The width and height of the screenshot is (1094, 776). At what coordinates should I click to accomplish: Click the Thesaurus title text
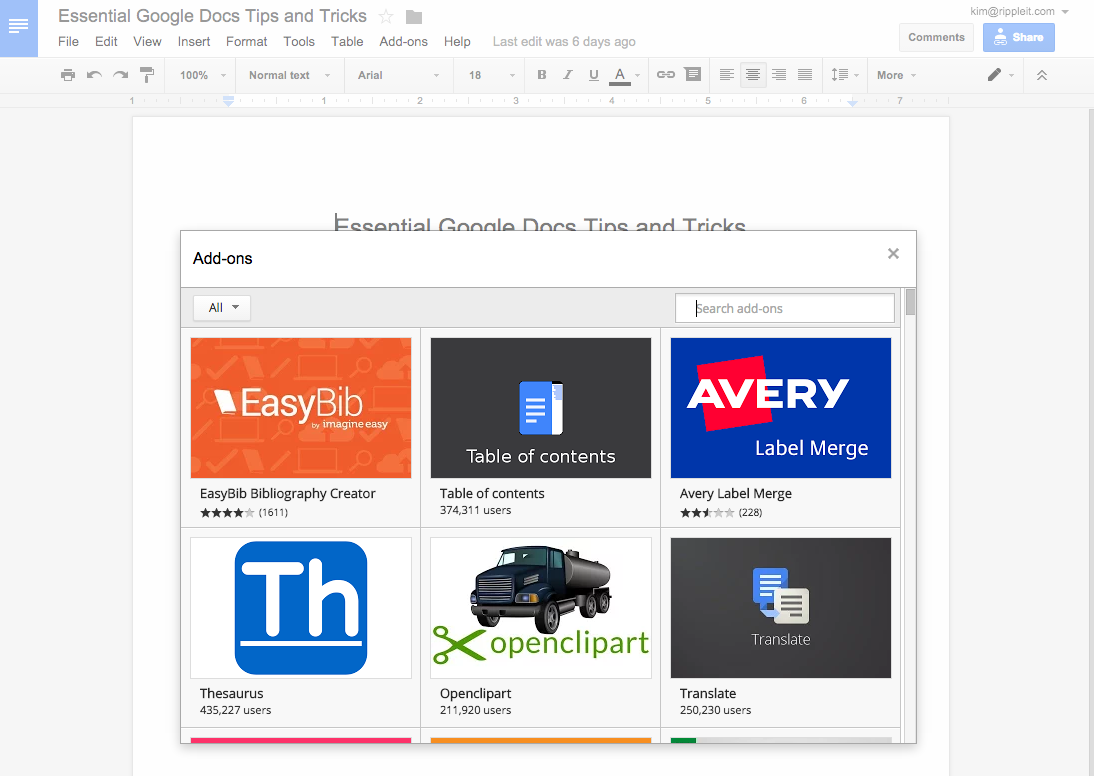(x=232, y=694)
